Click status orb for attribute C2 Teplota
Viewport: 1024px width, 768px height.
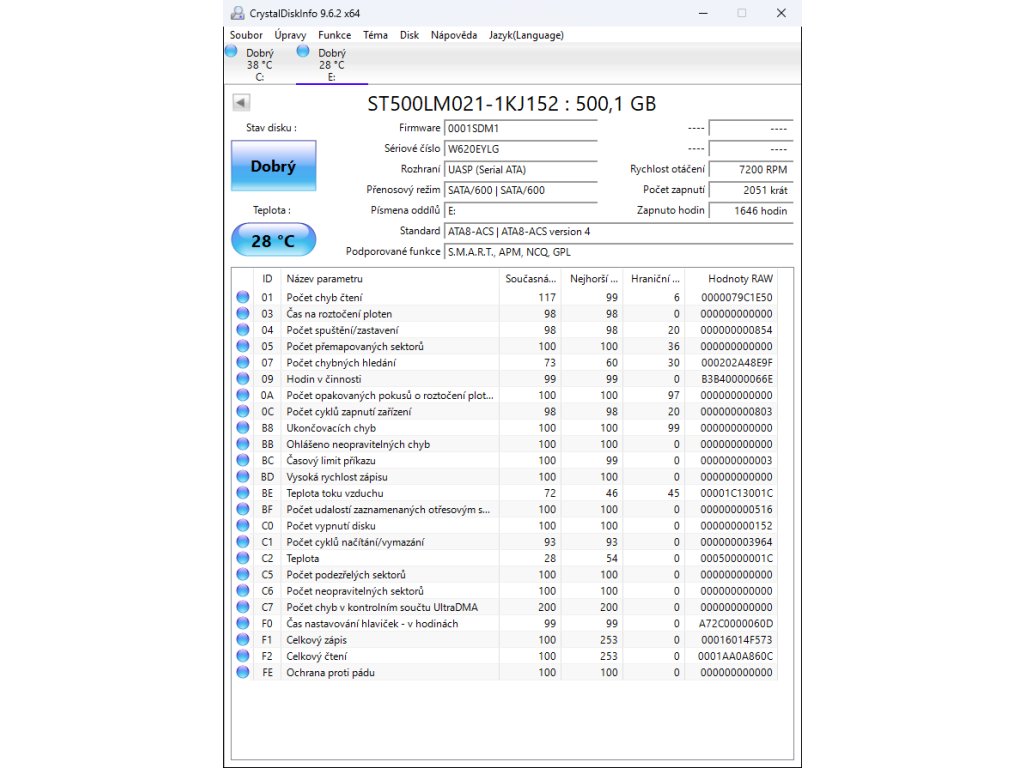tap(243, 559)
